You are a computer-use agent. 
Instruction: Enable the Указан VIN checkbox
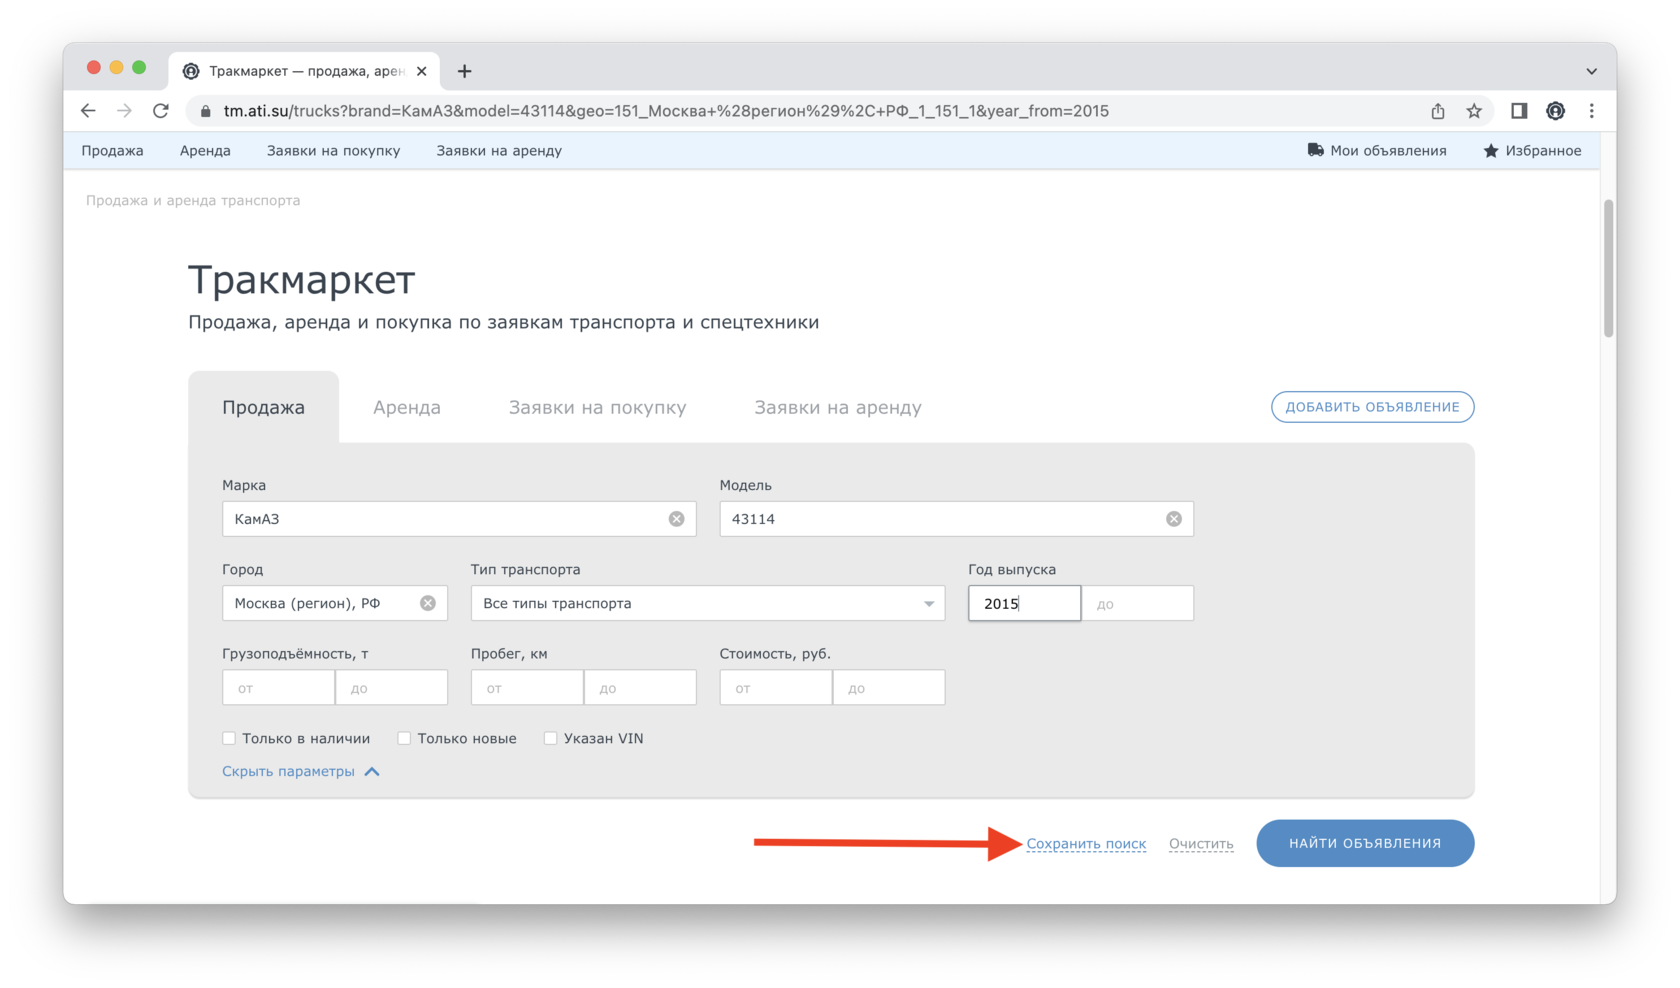[x=550, y=738]
